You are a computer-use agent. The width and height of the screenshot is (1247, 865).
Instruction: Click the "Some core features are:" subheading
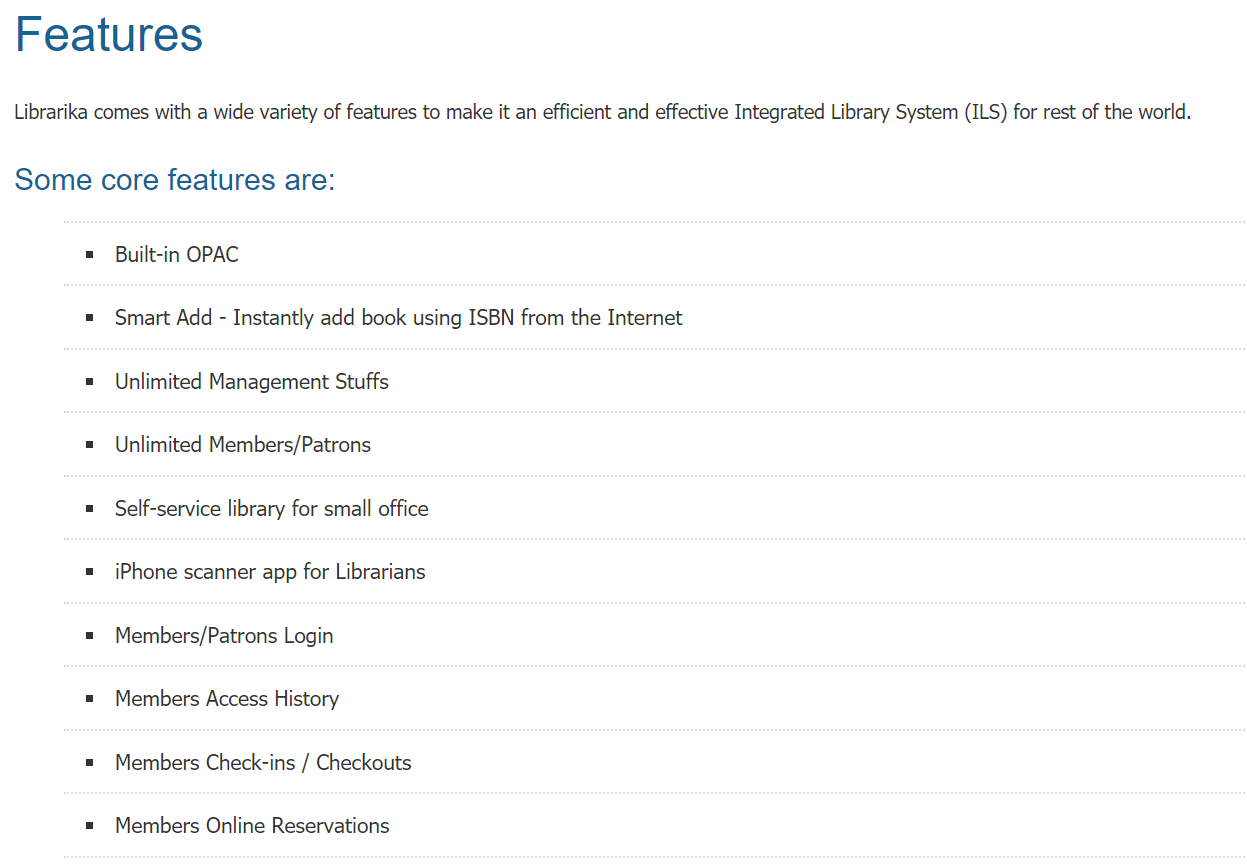[175, 180]
